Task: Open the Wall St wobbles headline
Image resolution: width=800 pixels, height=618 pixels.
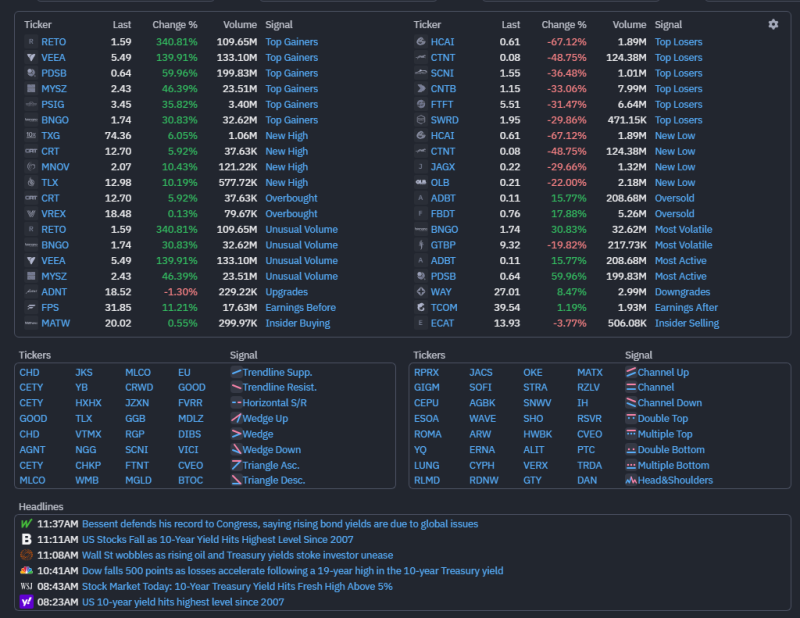Action: click(x=238, y=555)
